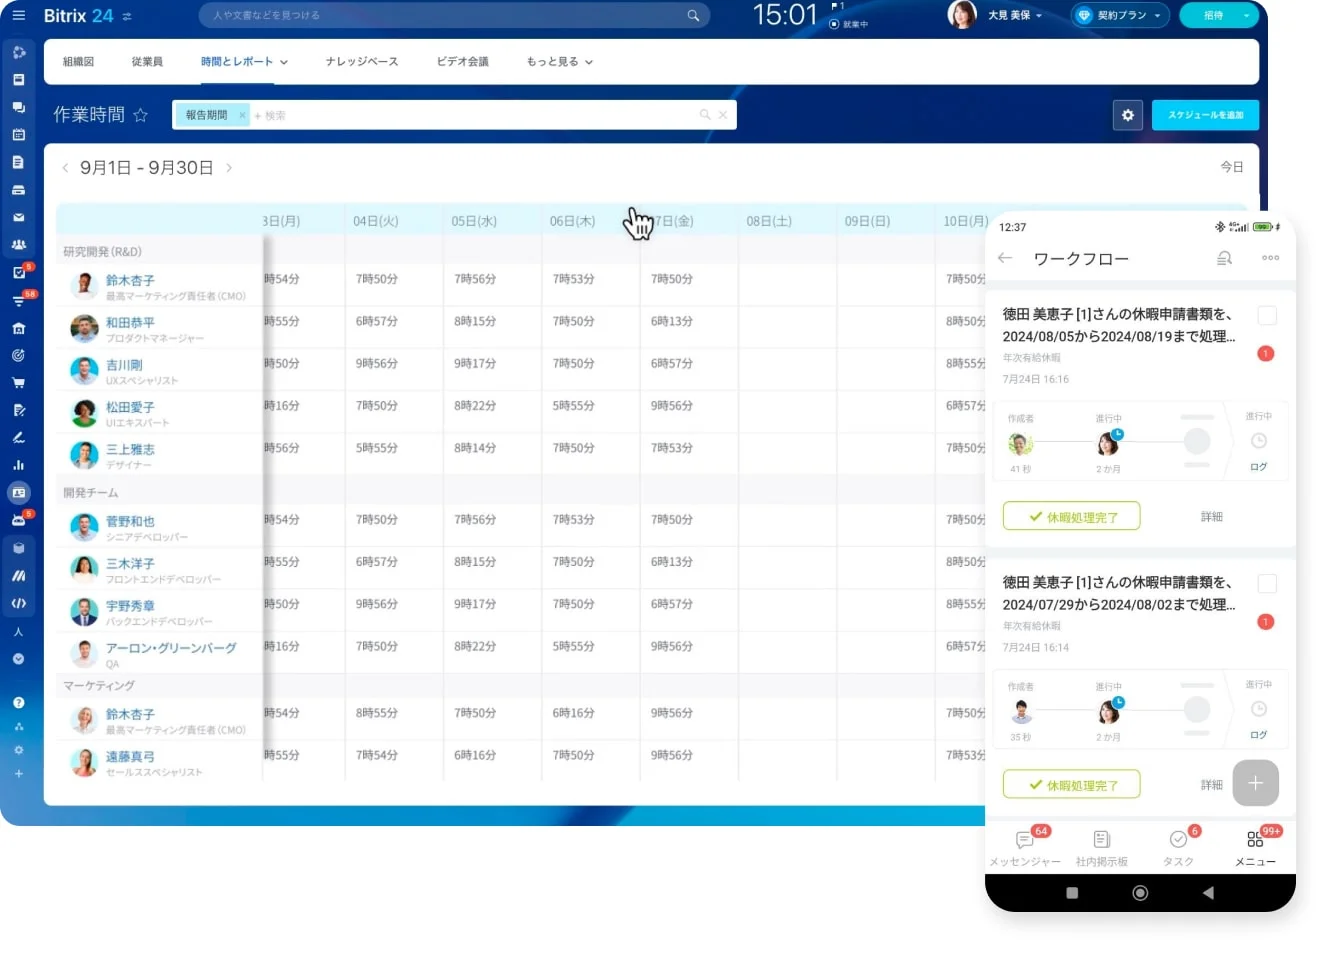Expand the 時間とレポート dropdown
The width and height of the screenshot is (1344, 960).
coord(244,62)
